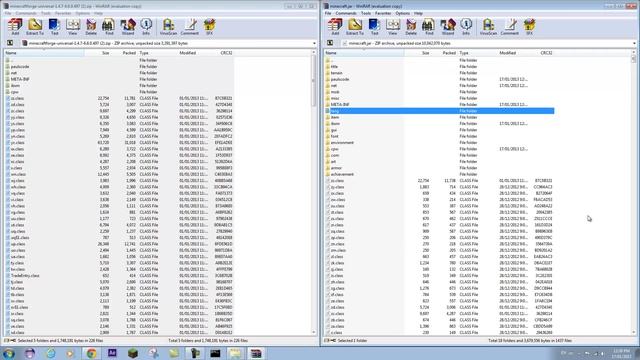Open Wizard in minecraftforge zip window
The image size is (640, 360).
tap(128, 27)
